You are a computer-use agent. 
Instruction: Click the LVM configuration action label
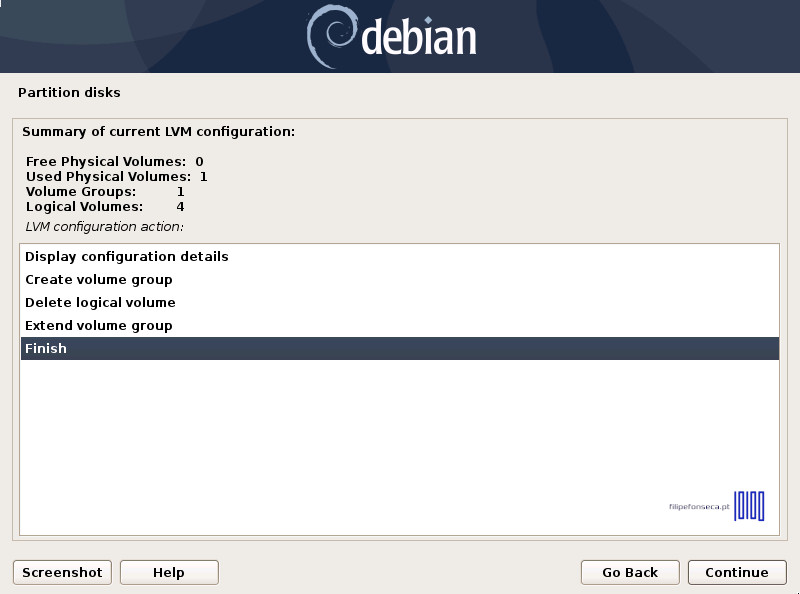point(112,226)
